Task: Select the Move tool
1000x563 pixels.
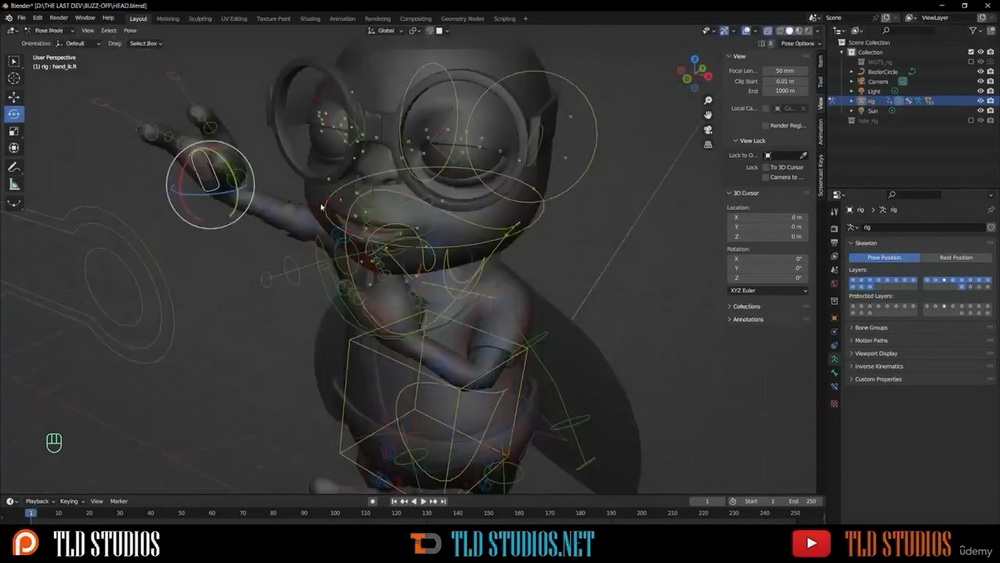Action: 13,97
